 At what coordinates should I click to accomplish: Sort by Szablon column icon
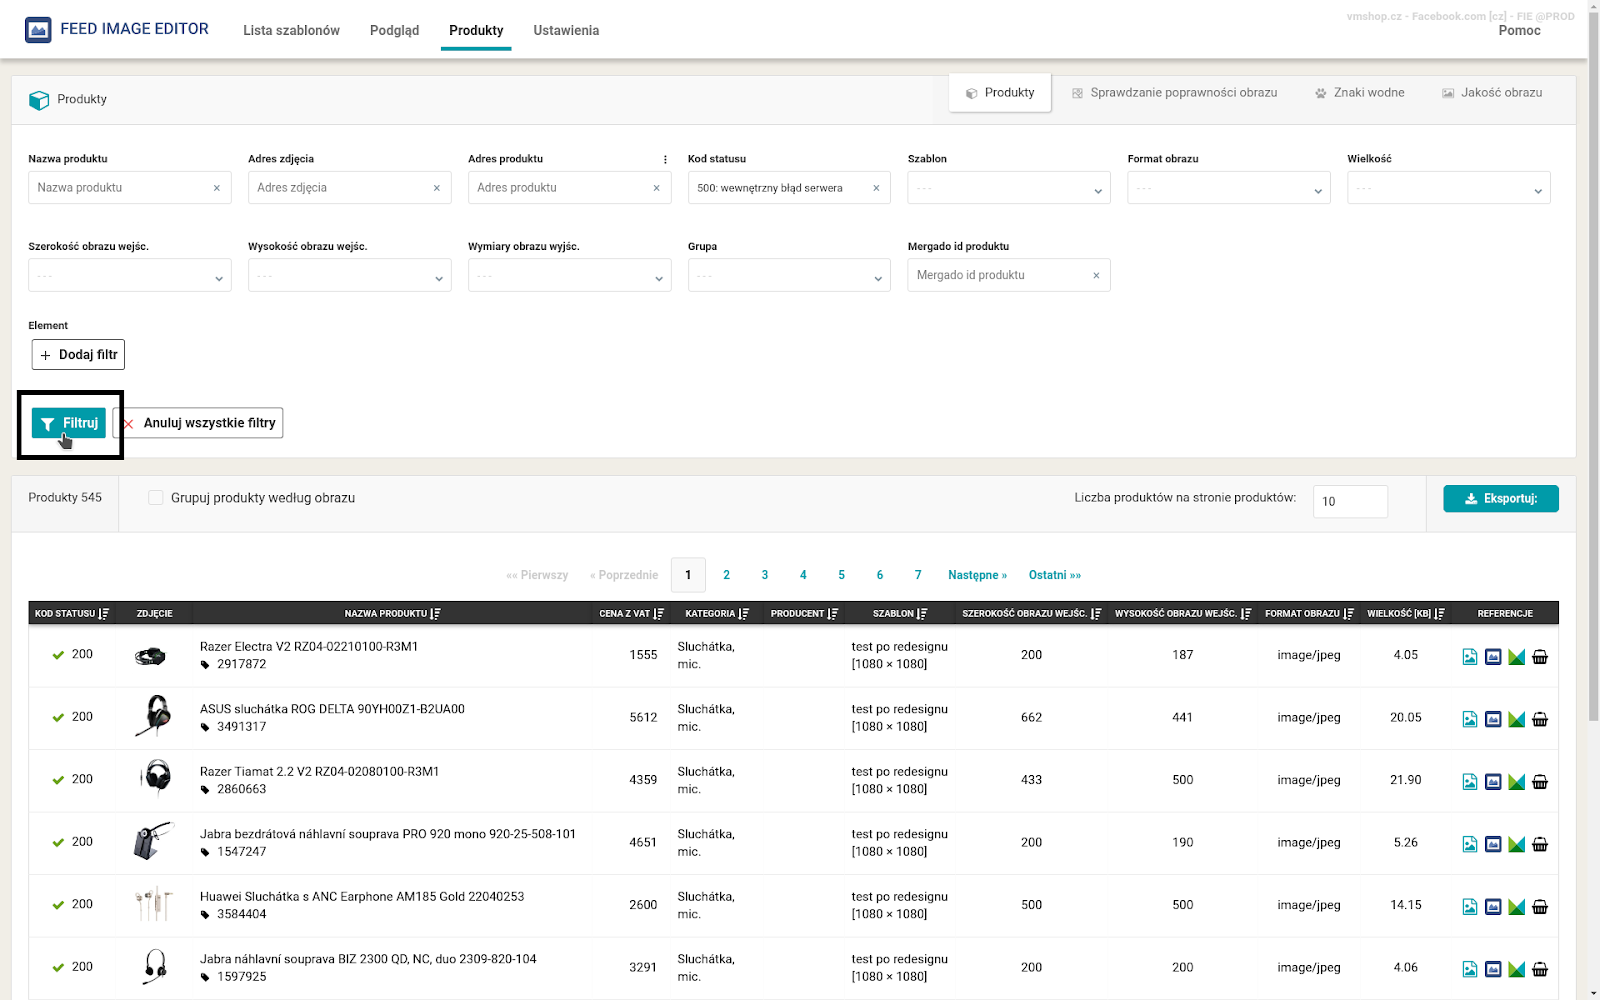coord(922,614)
